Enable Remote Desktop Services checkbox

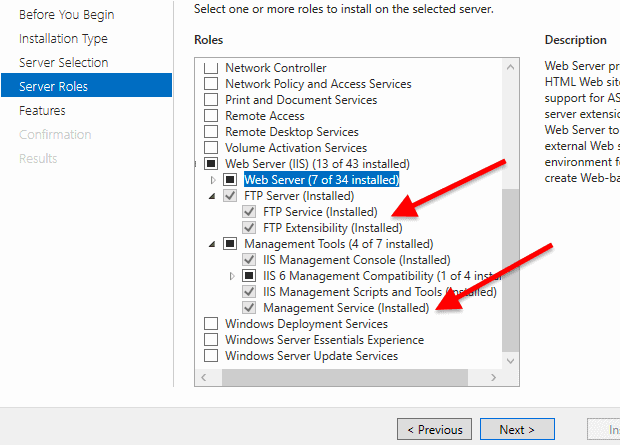211,132
